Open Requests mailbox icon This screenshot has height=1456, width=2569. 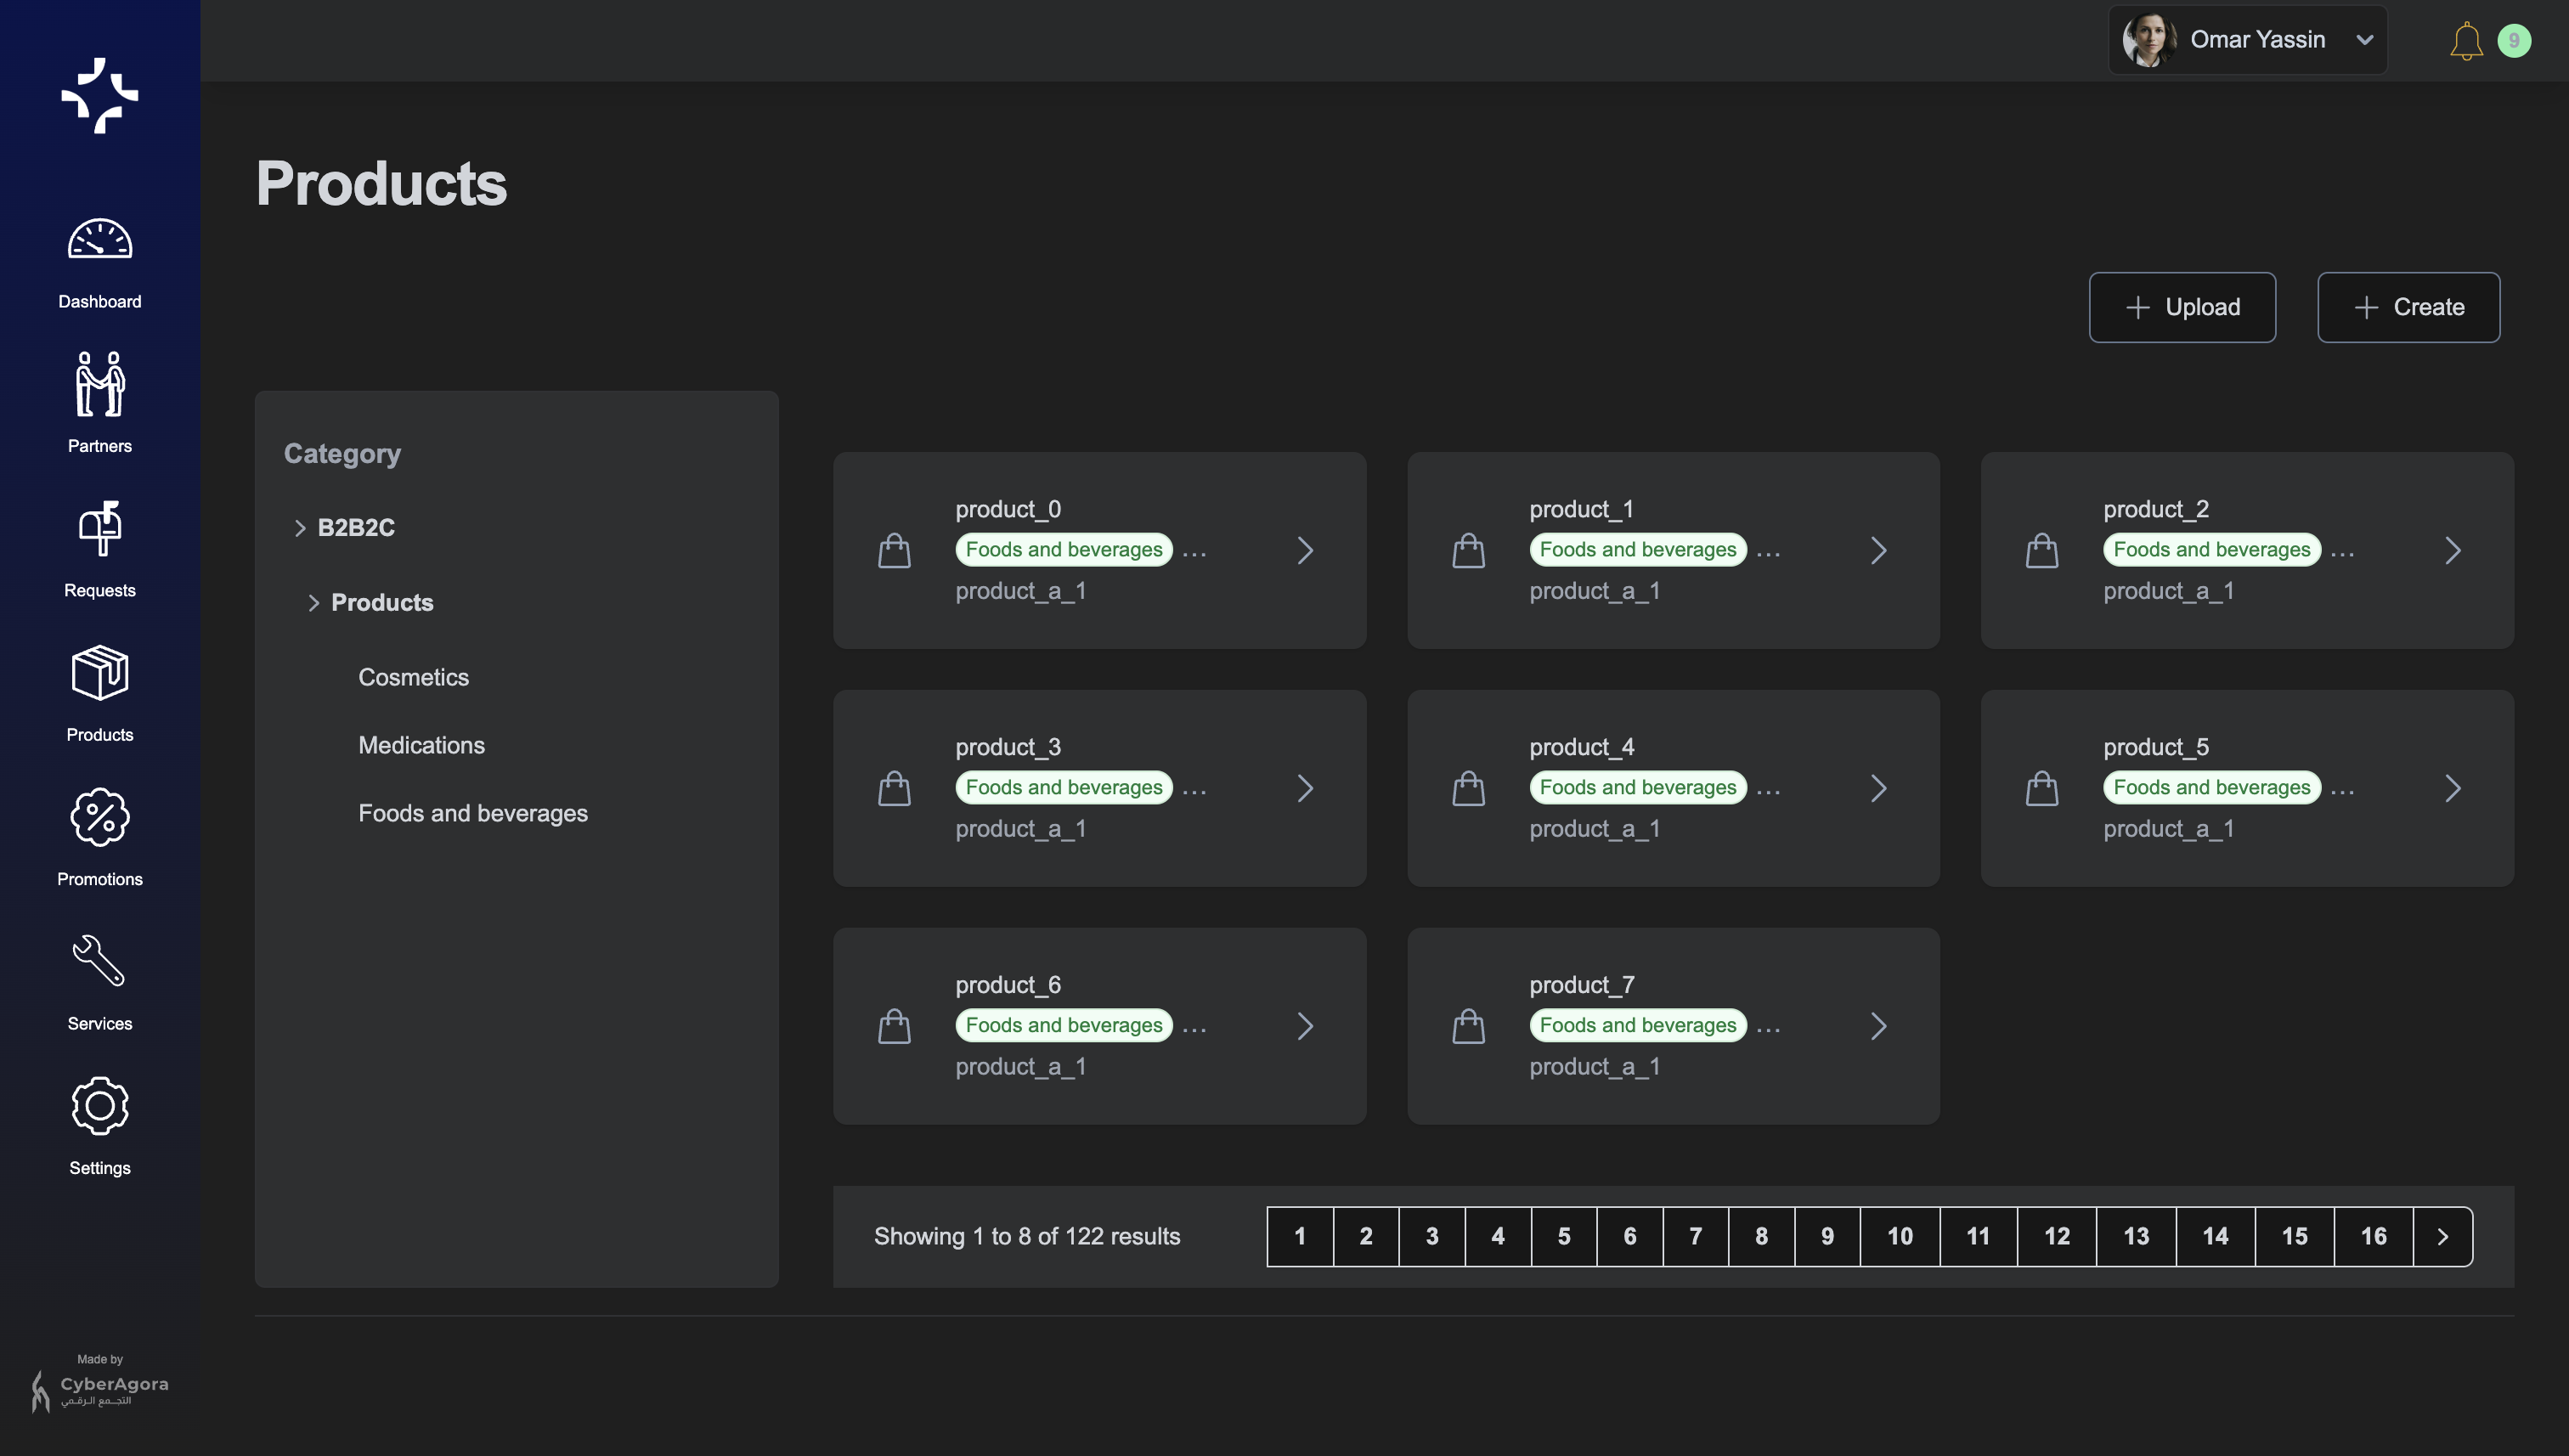coord(99,528)
